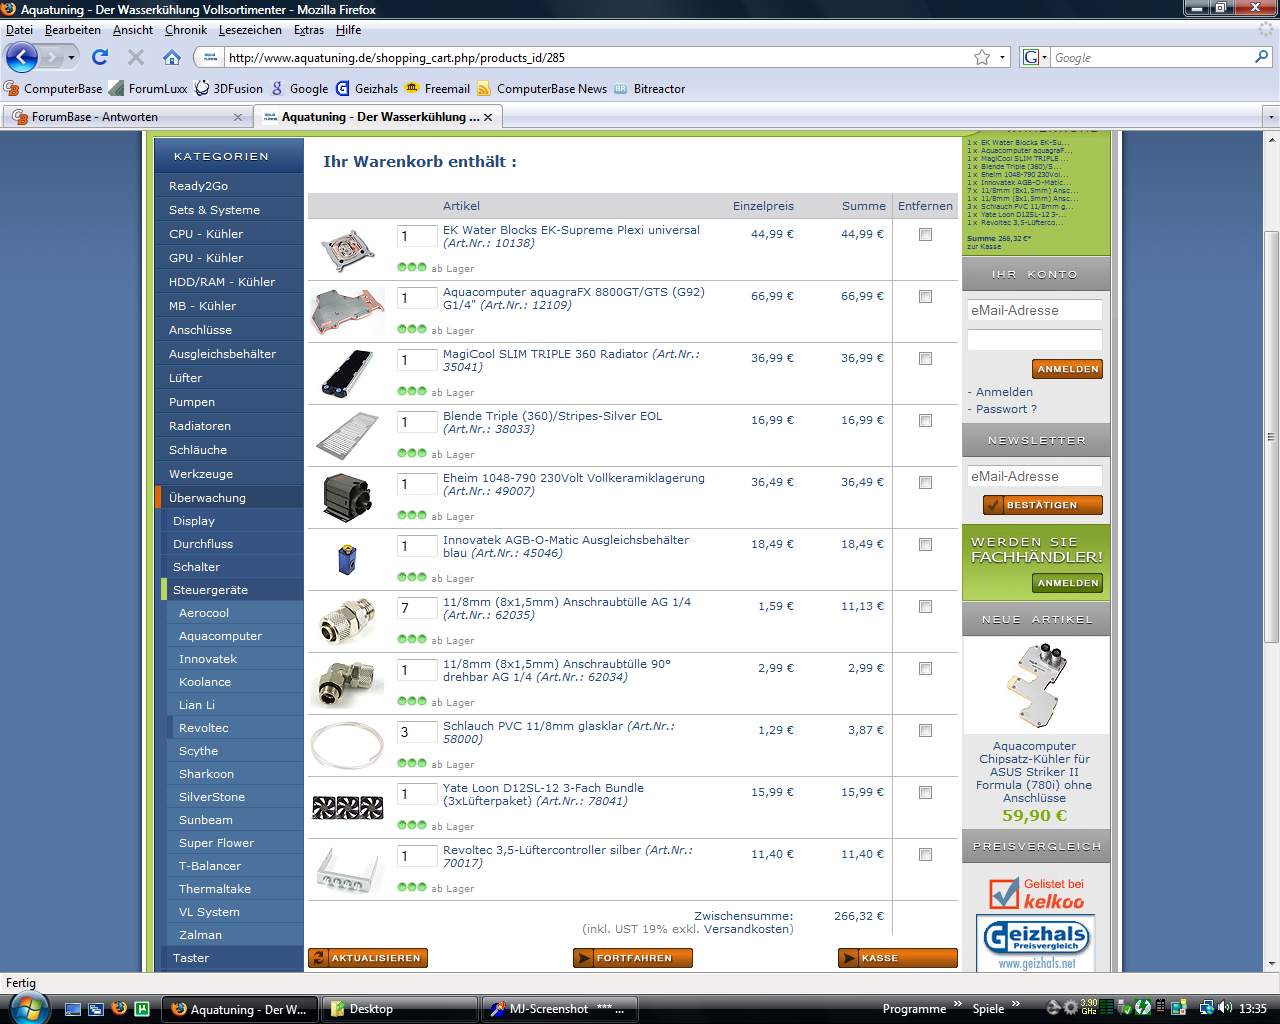Open the back-history dropdown arrow
The height and width of the screenshot is (1024, 1280).
[71, 57]
